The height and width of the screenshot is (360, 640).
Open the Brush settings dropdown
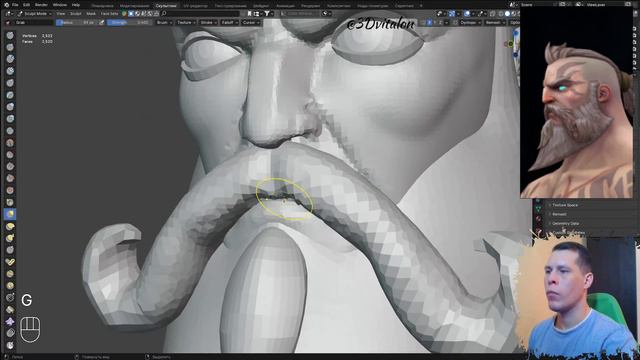tap(164, 22)
